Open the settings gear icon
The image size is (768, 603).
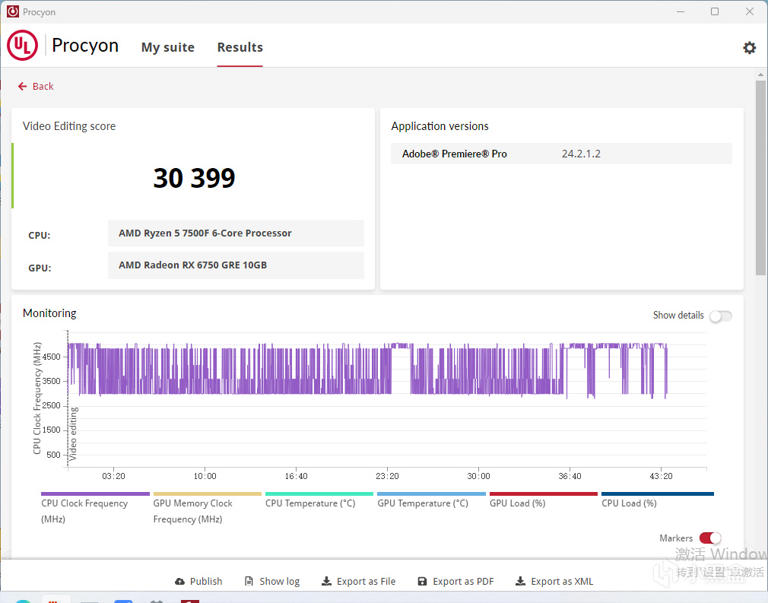(x=749, y=48)
